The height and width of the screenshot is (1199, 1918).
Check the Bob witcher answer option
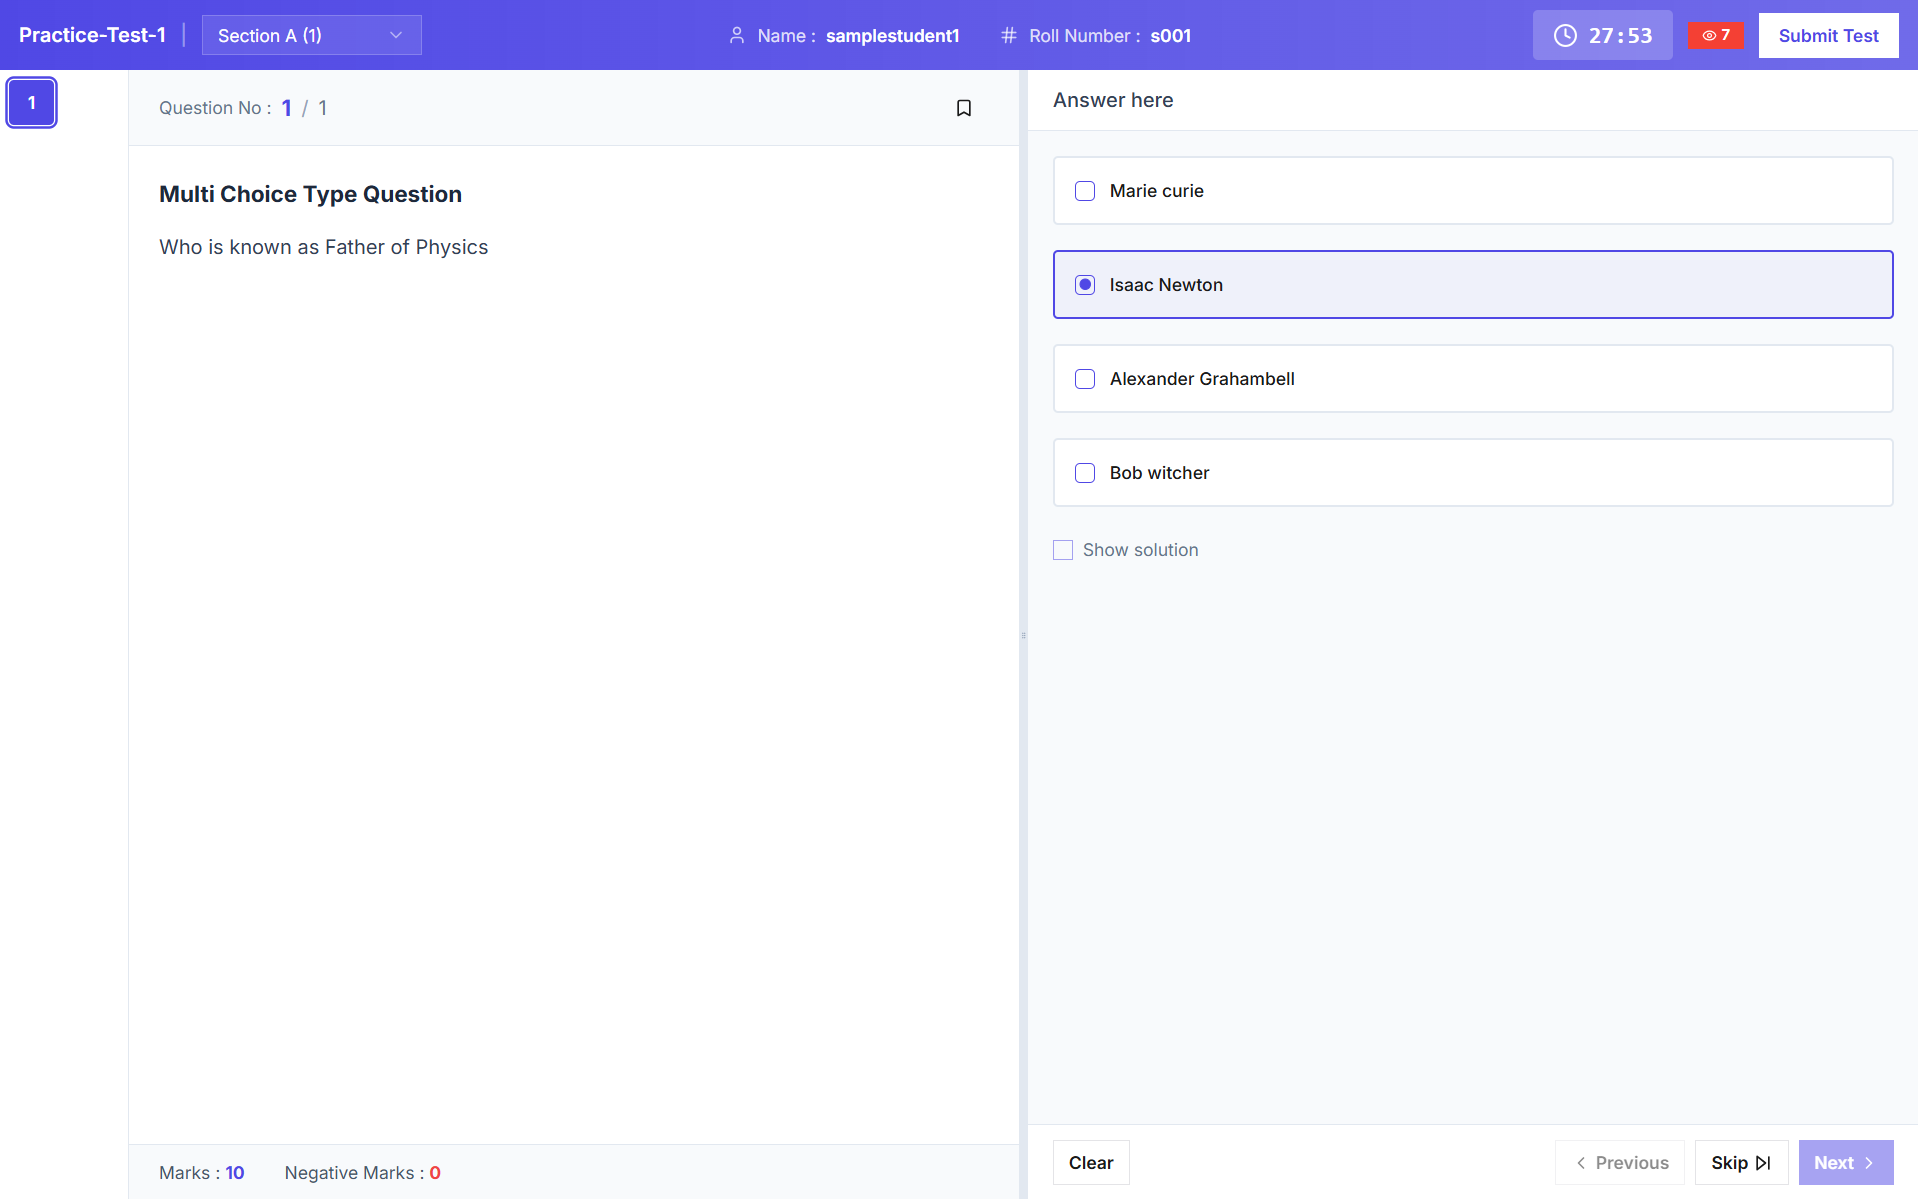(1085, 472)
